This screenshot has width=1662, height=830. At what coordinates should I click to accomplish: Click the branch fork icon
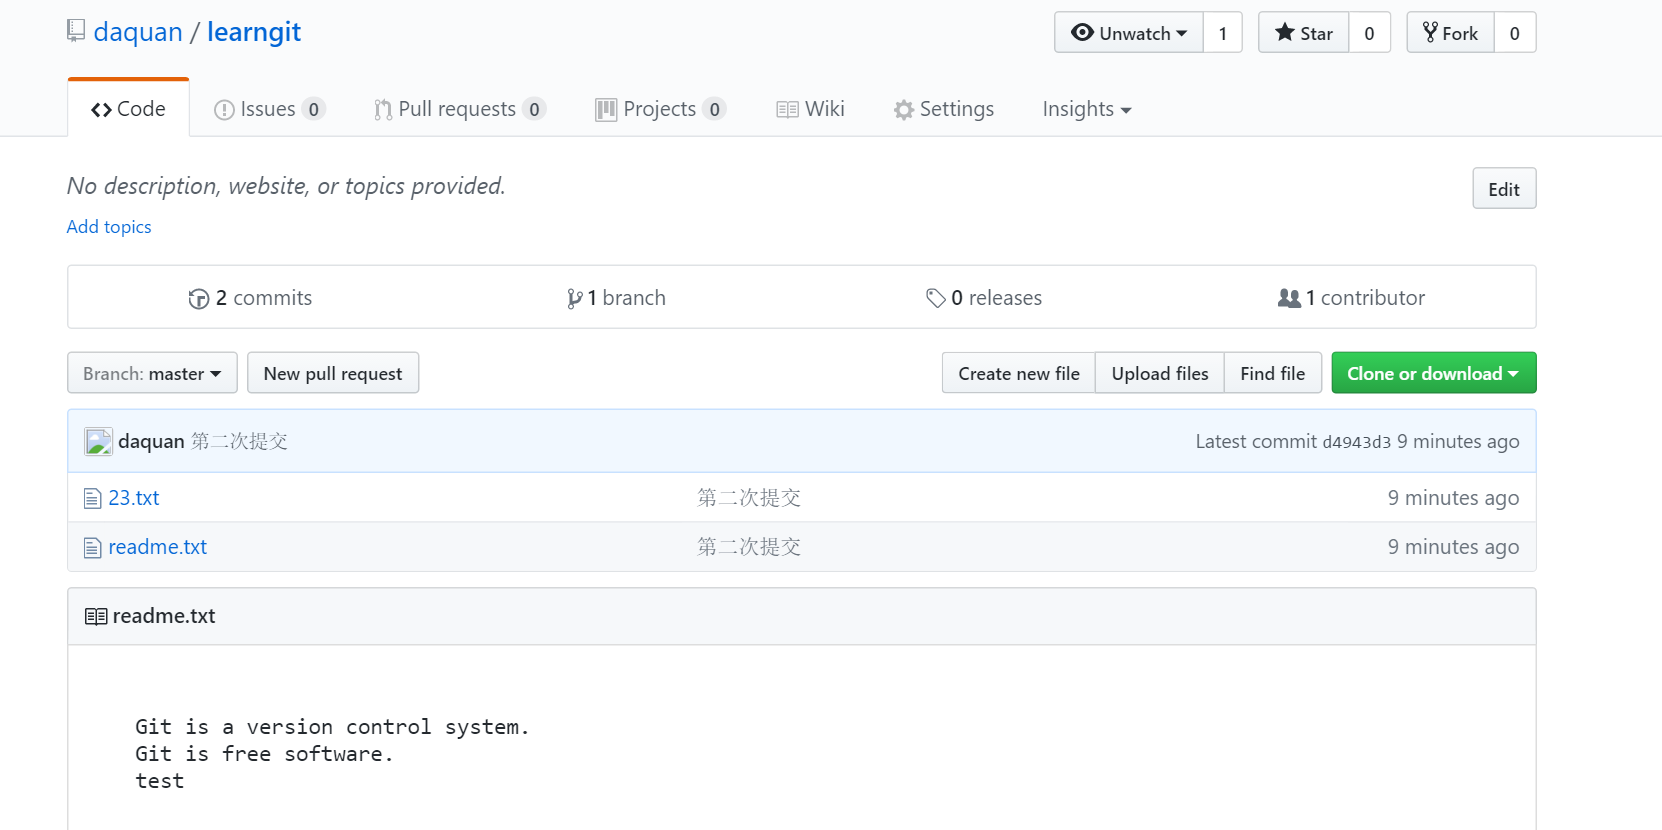[575, 299]
